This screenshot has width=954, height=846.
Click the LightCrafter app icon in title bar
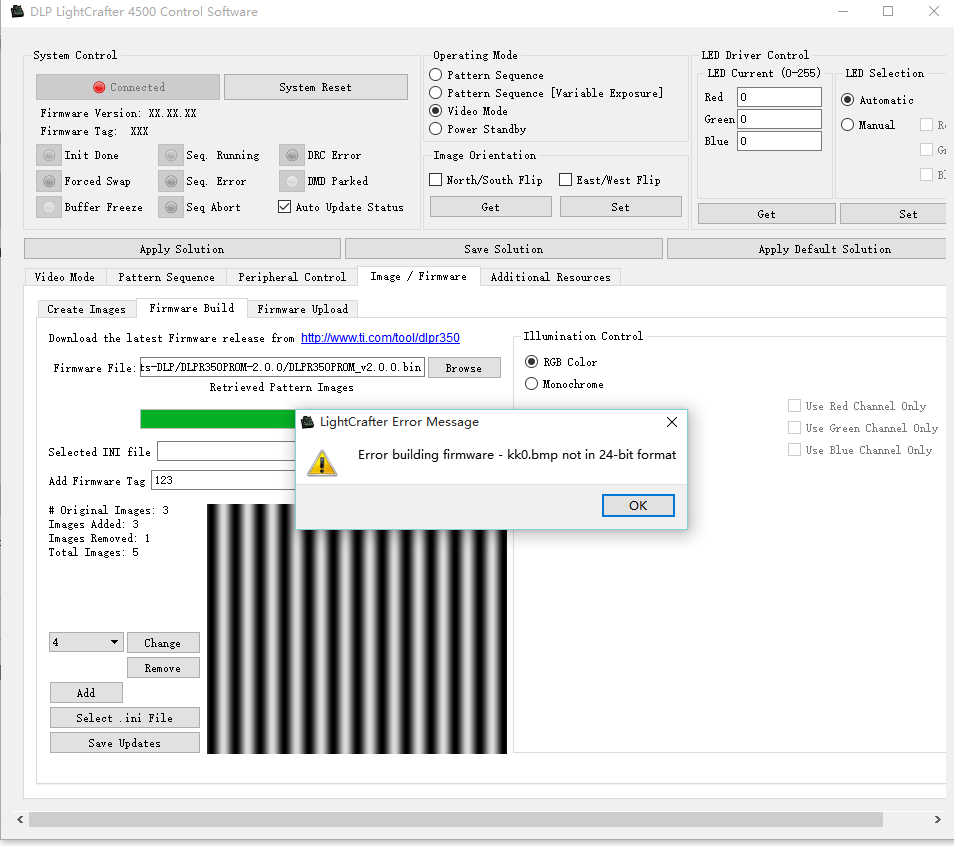coord(18,12)
